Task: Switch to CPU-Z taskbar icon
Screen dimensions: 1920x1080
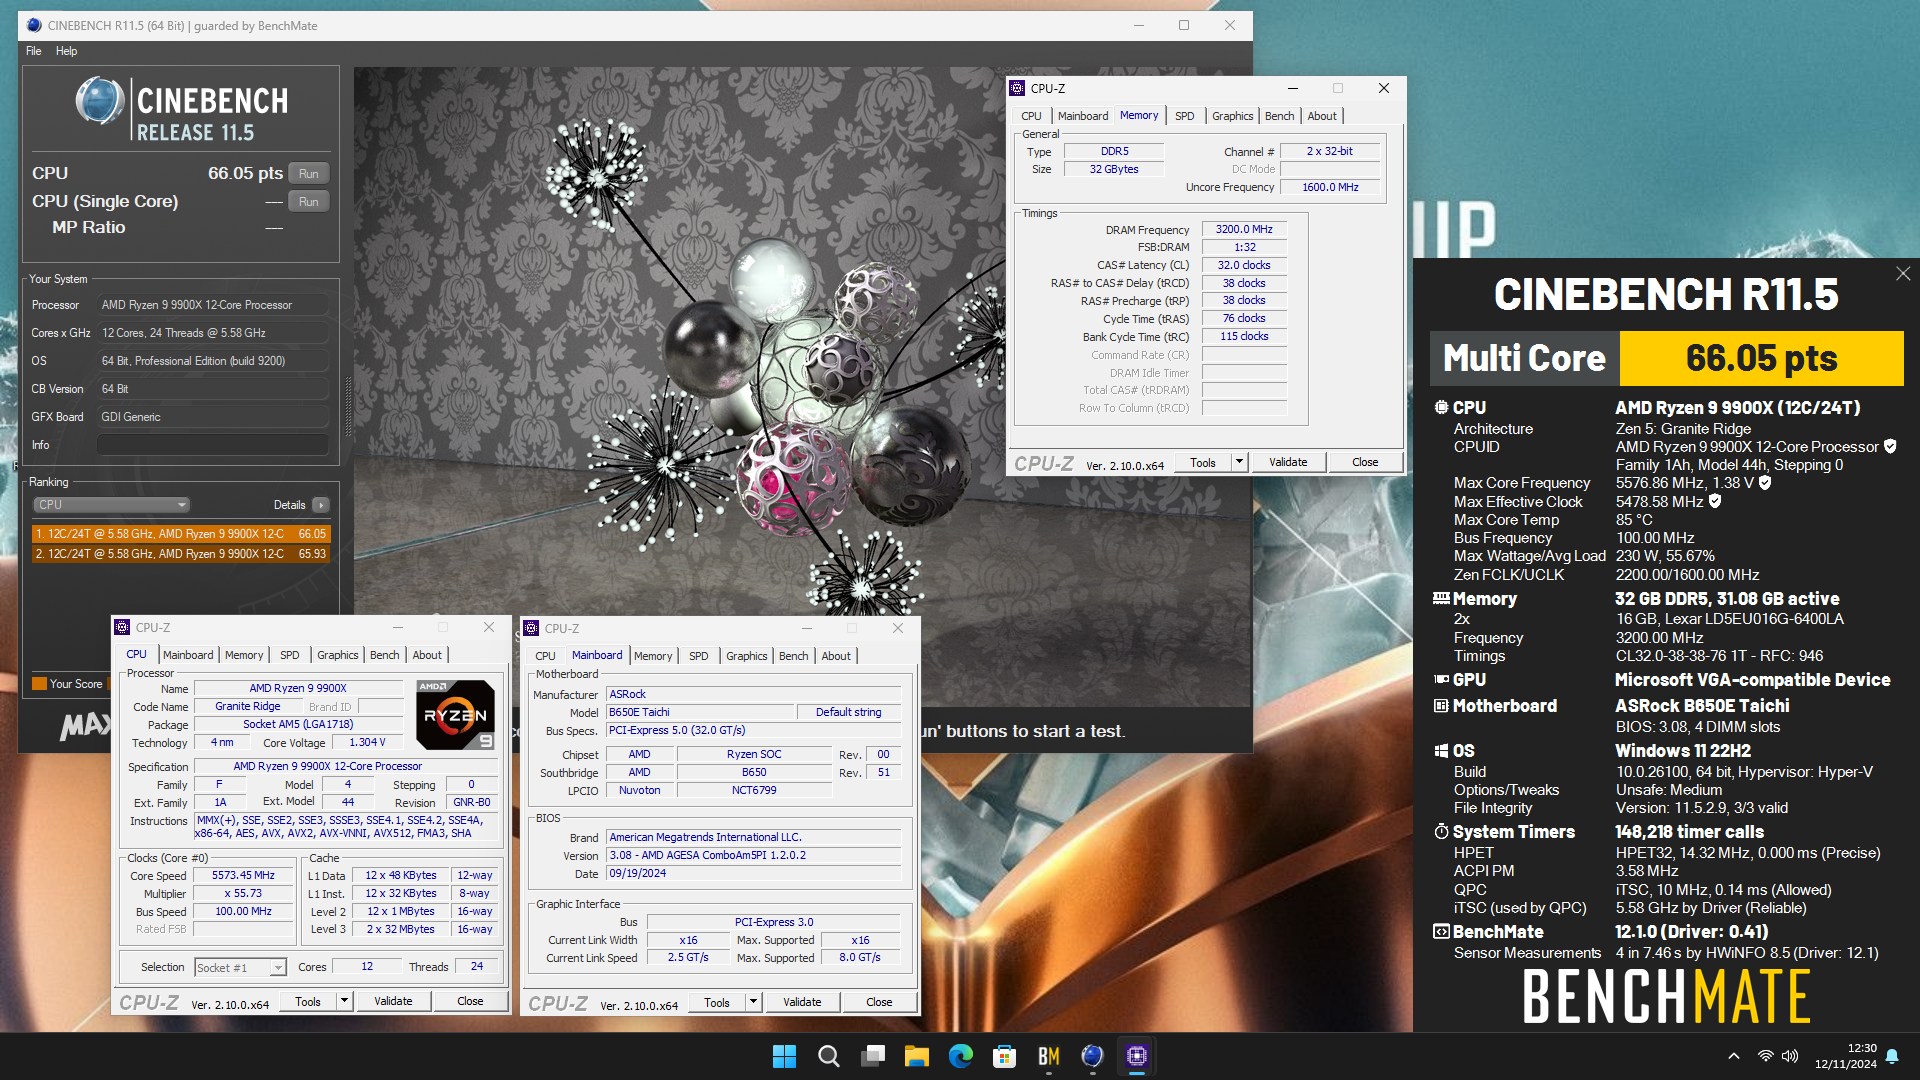Action: coord(1137,1056)
